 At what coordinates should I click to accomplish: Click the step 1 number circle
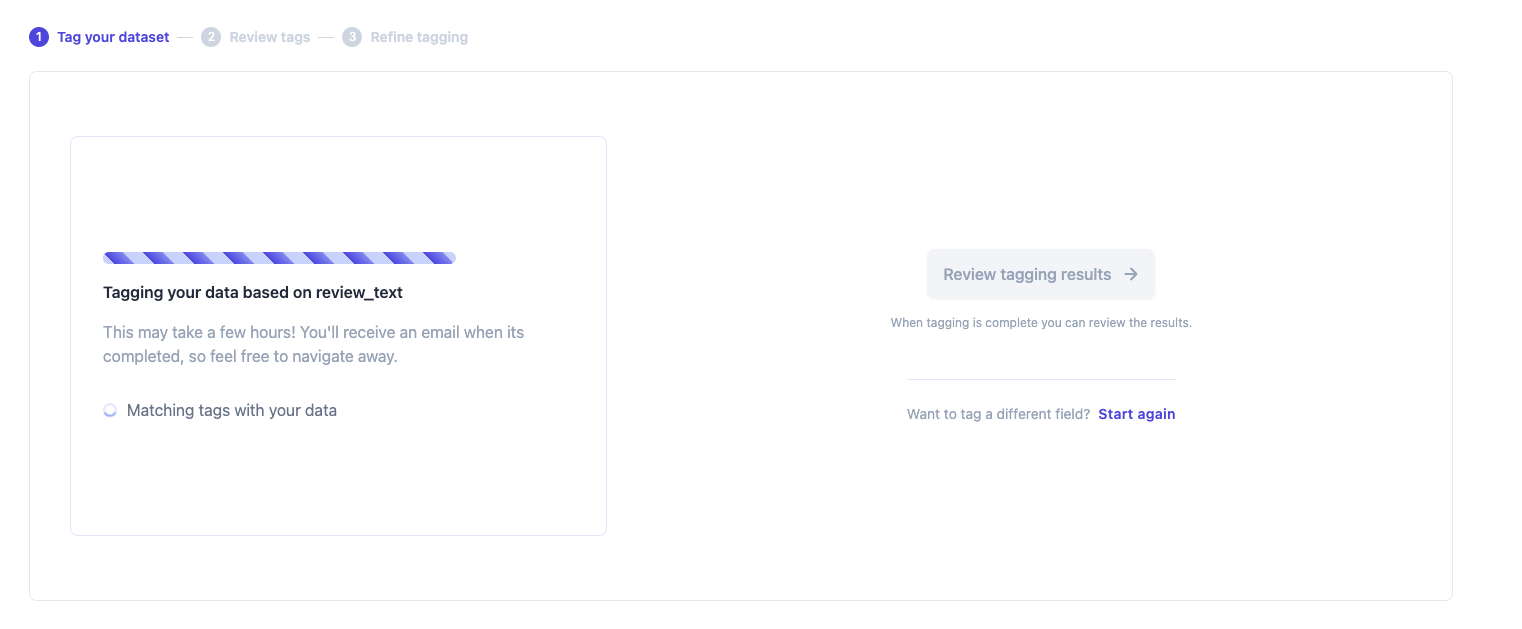point(39,37)
